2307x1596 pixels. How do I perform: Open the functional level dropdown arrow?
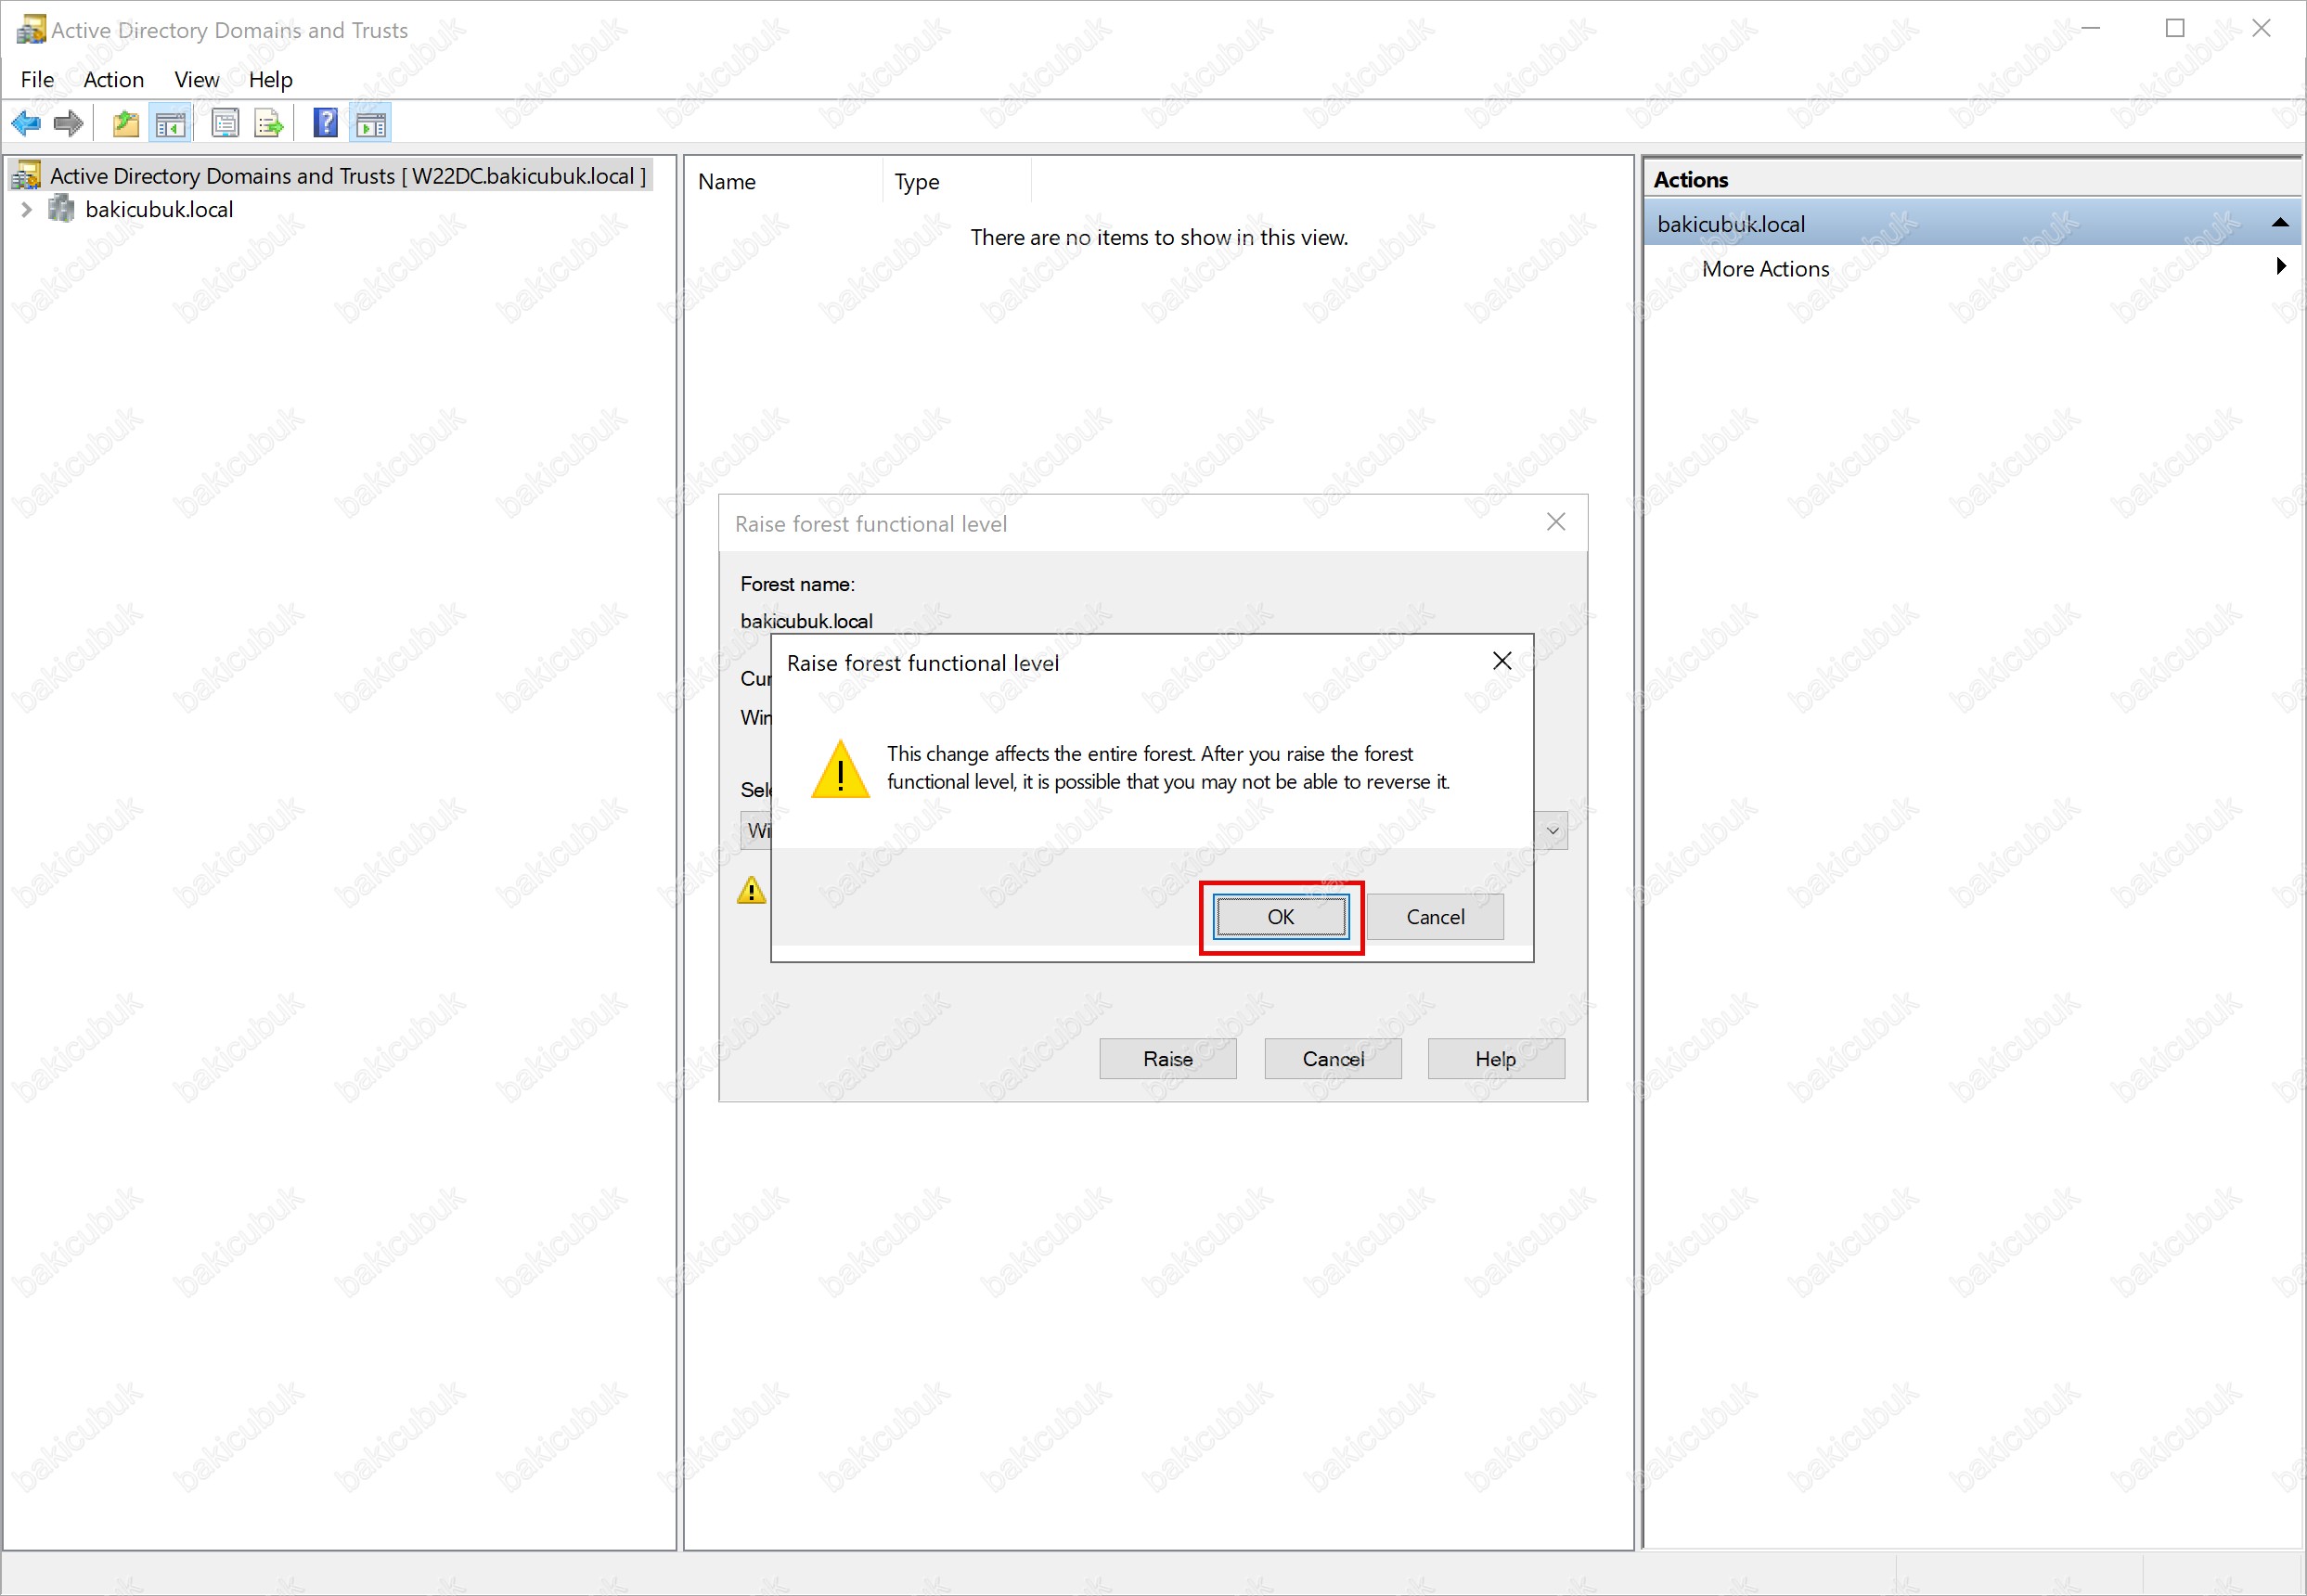tap(1552, 831)
